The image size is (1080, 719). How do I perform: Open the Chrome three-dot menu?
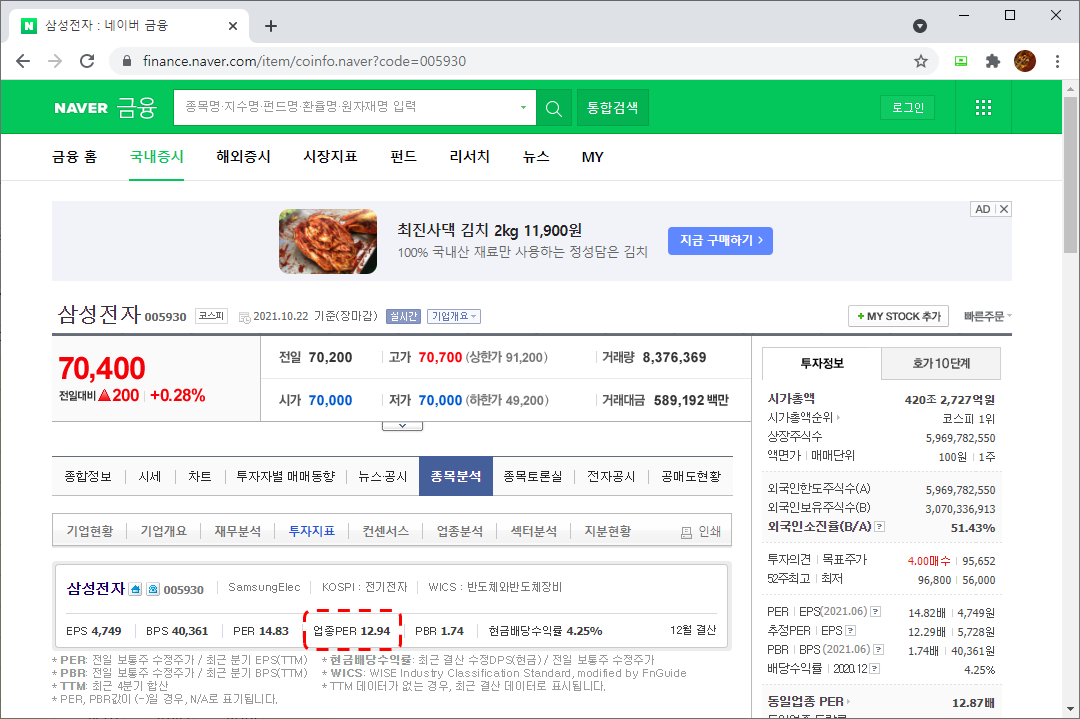click(1057, 61)
